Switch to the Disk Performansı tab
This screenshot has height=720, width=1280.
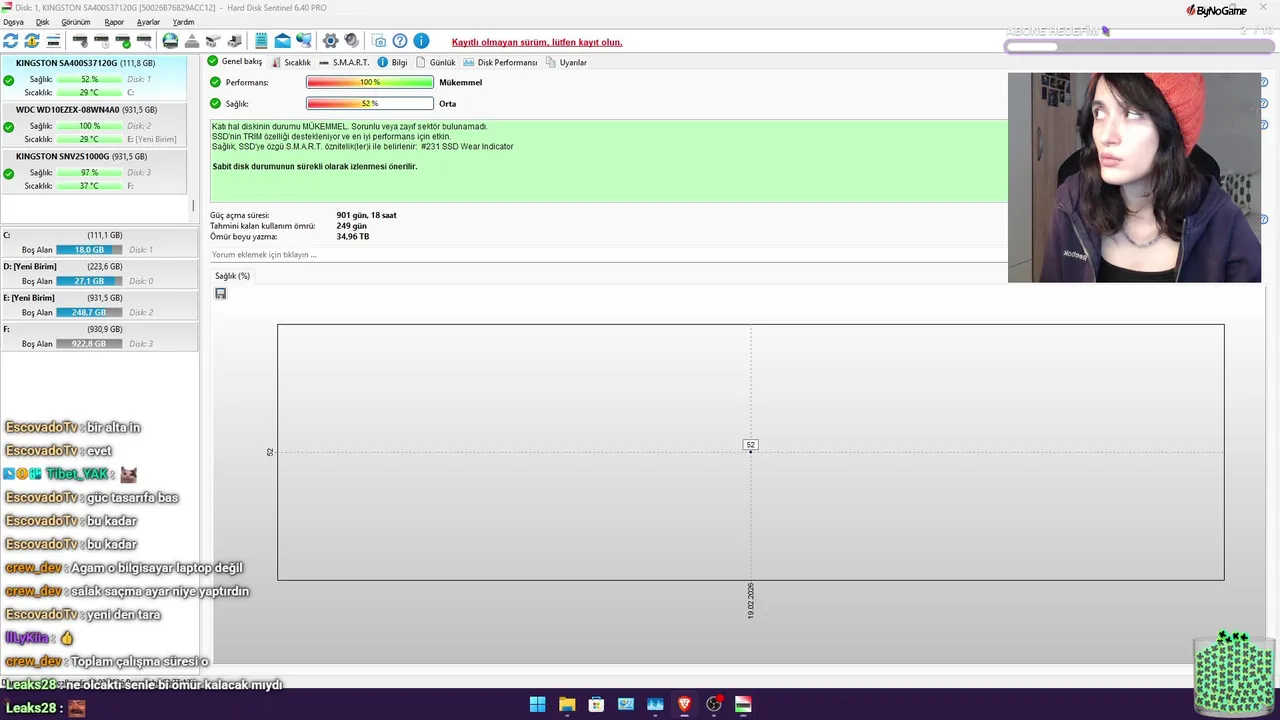click(500, 62)
